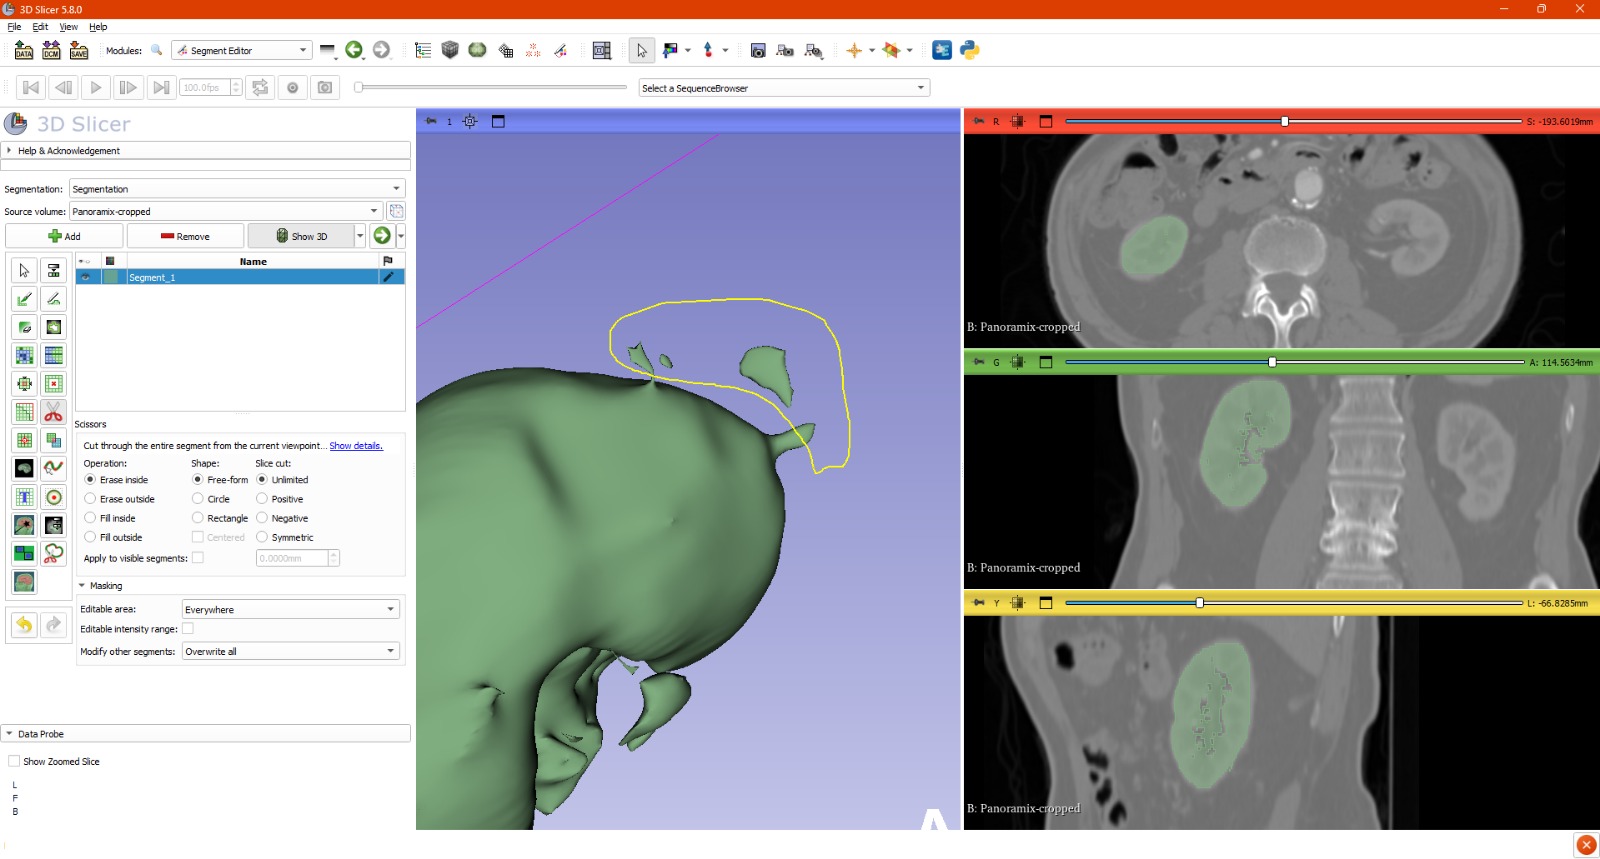1600x859 pixels.
Task: Open the module finder magnifier icon
Action: coord(157,50)
